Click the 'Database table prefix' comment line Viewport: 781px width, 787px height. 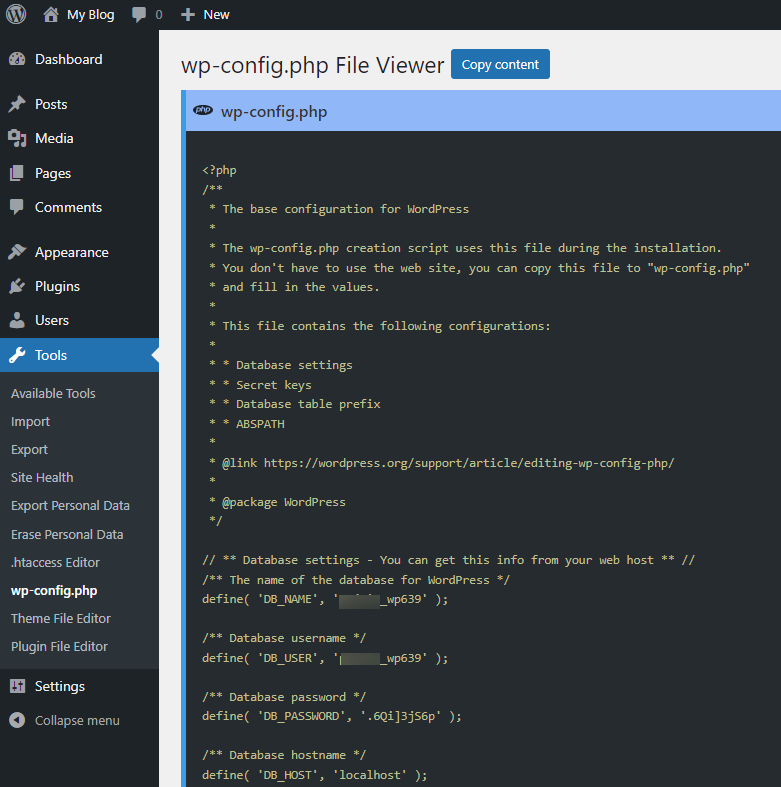point(295,404)
